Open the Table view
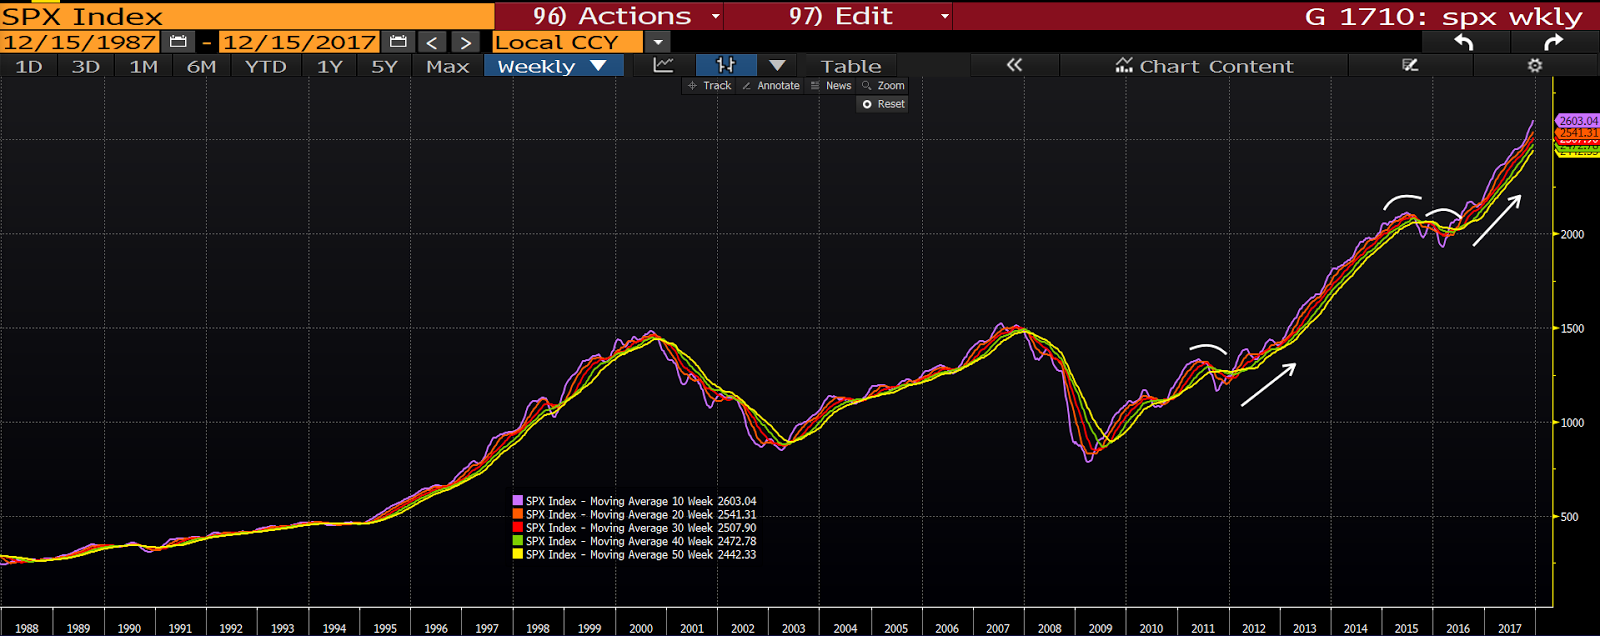This screenshot has height=636, width=1600. [x=851, y=66]
